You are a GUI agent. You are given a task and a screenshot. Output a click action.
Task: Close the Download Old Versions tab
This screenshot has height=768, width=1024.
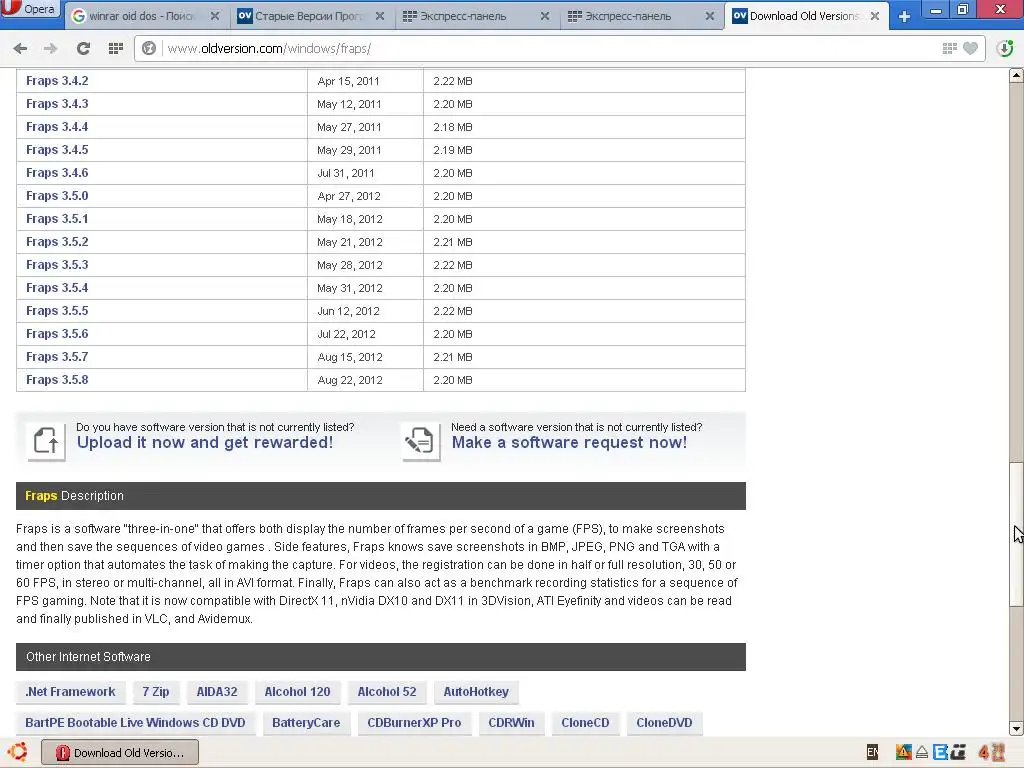(875, 16)
